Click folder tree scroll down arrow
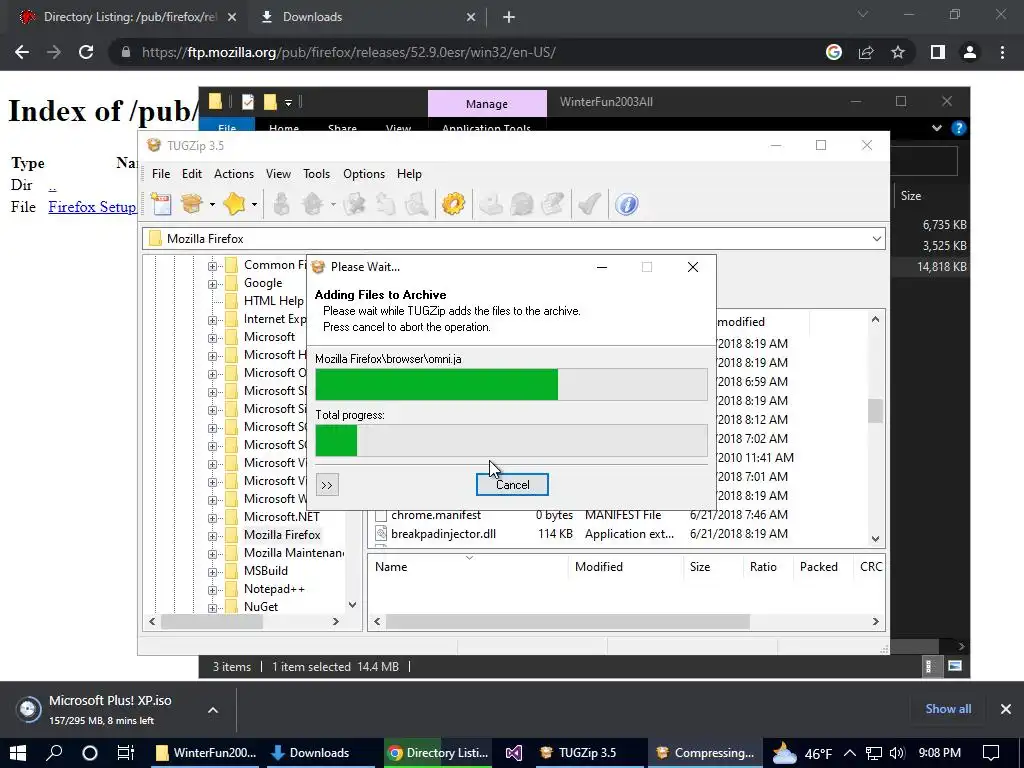The image size is (1024, 768). pyautogui.click(x=353, y=605)
